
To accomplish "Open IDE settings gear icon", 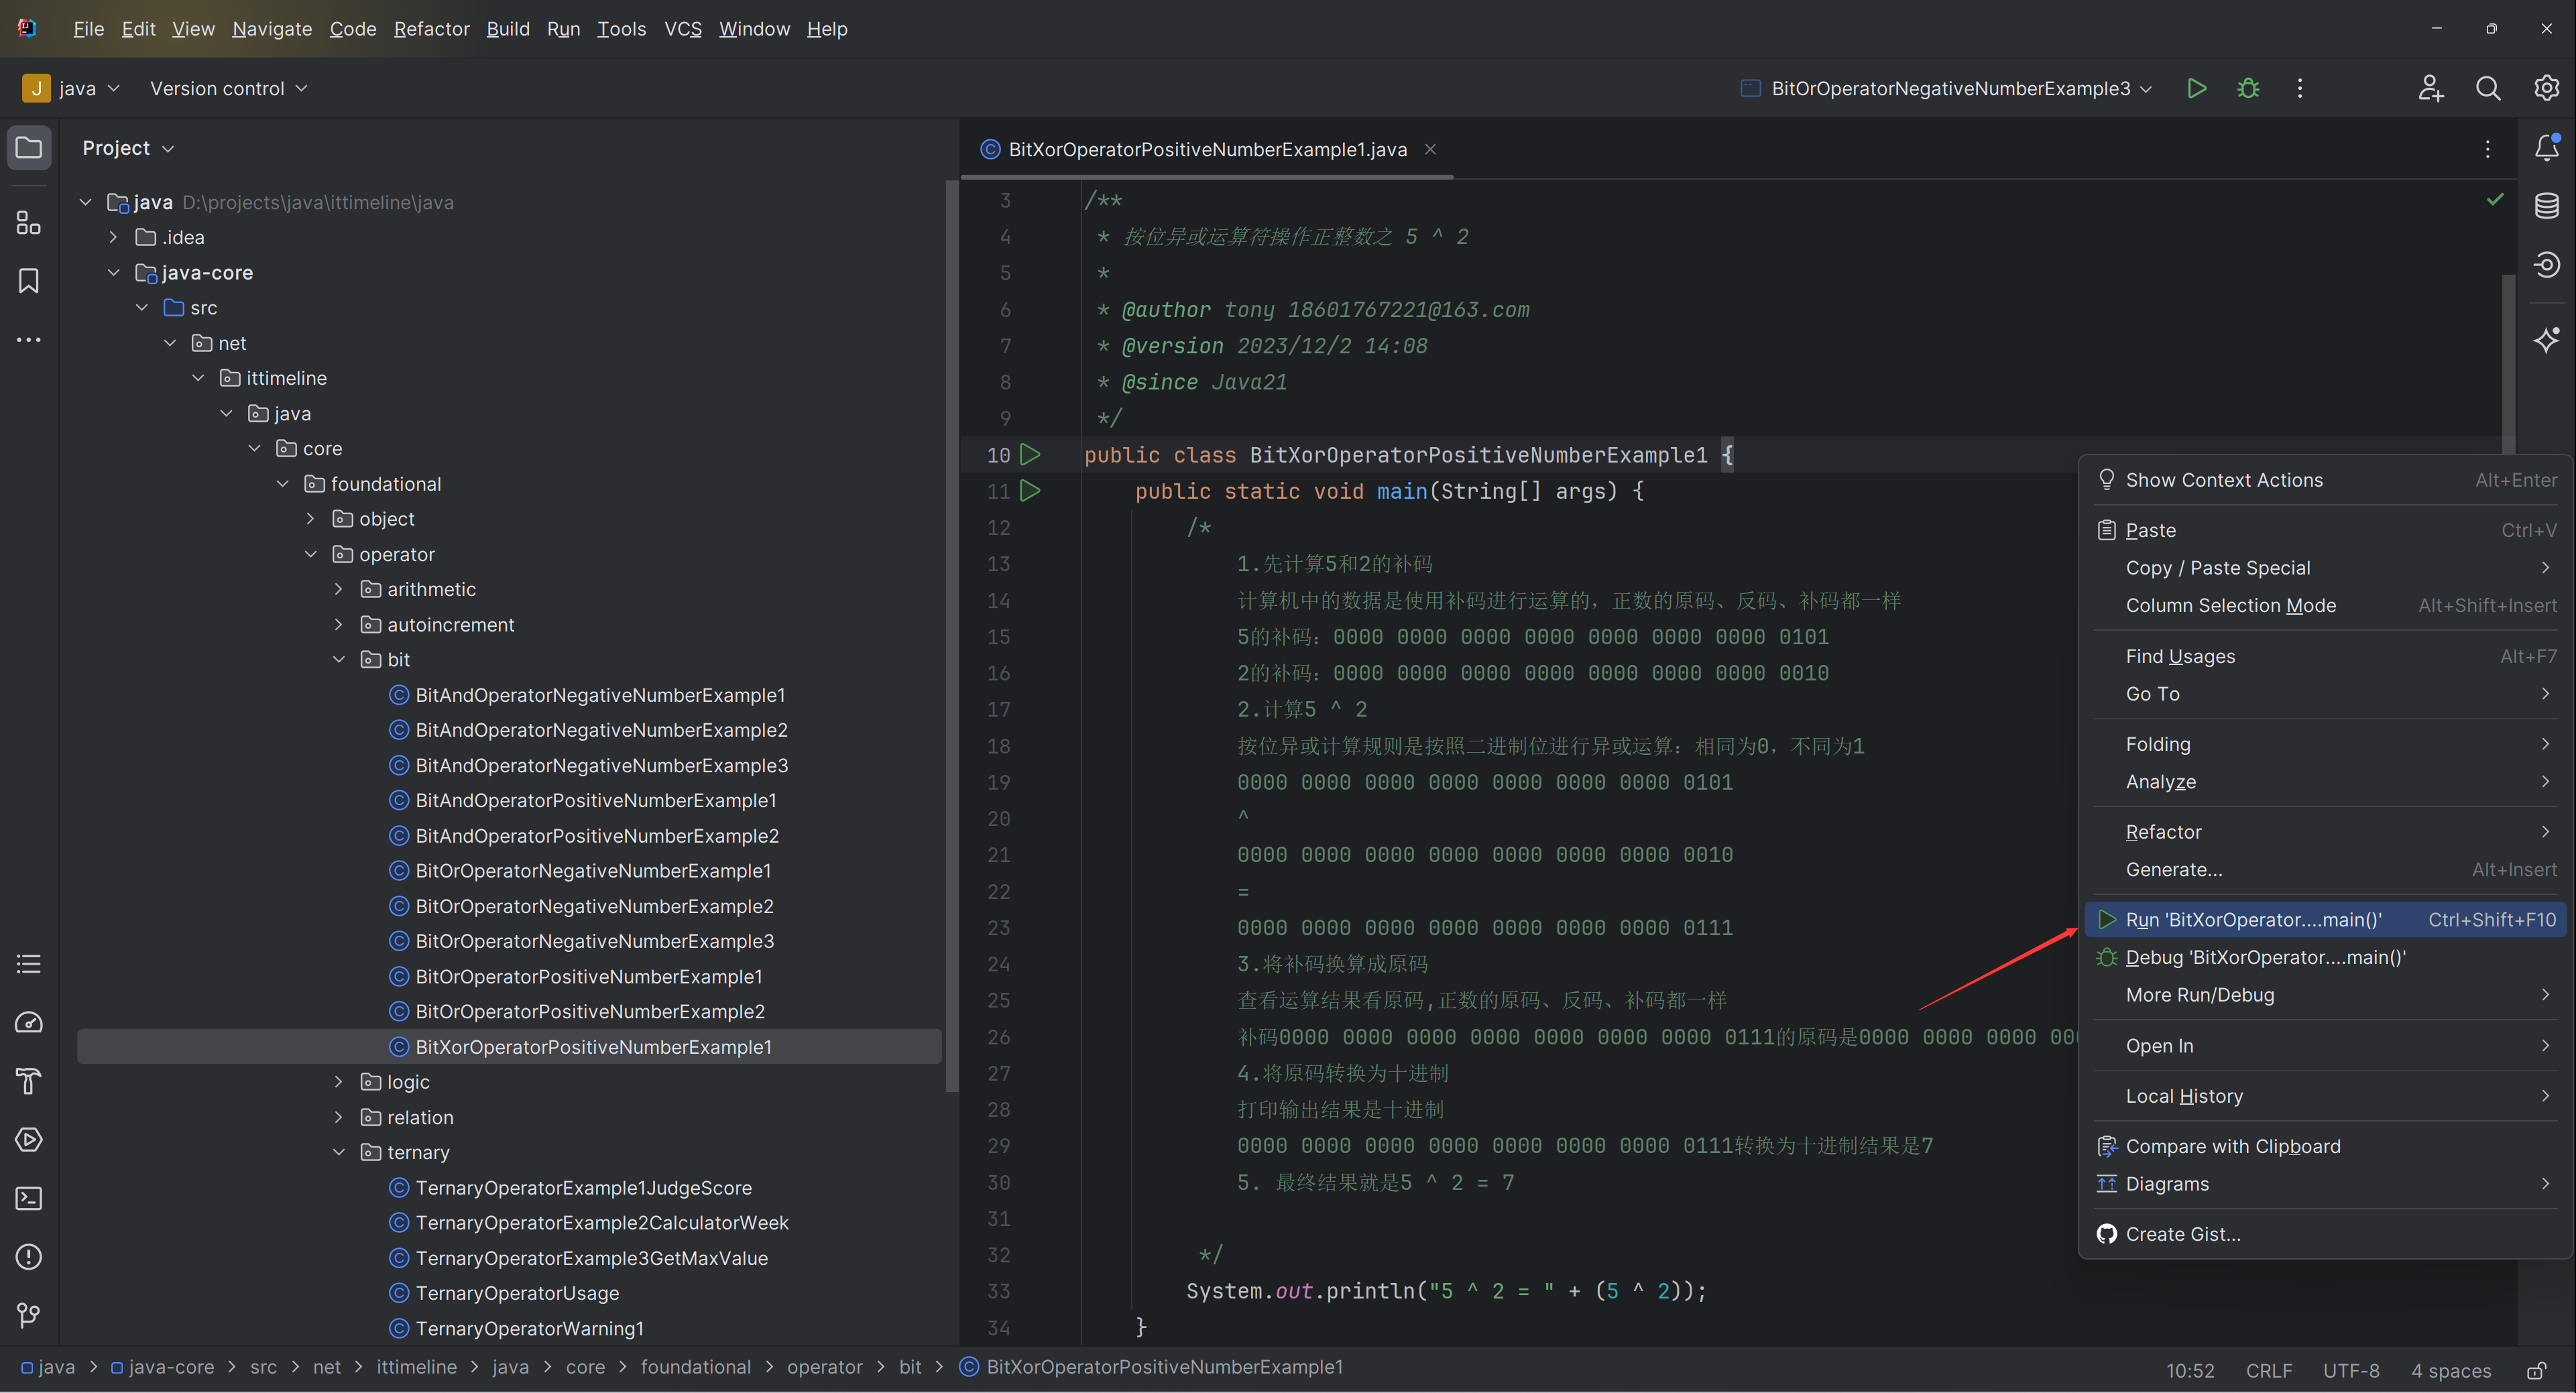I will pos(2546,88).
